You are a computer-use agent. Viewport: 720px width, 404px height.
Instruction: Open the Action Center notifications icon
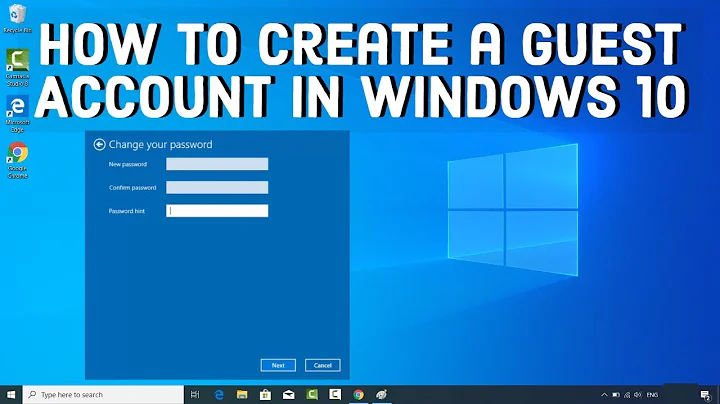[x=706, y=395]
